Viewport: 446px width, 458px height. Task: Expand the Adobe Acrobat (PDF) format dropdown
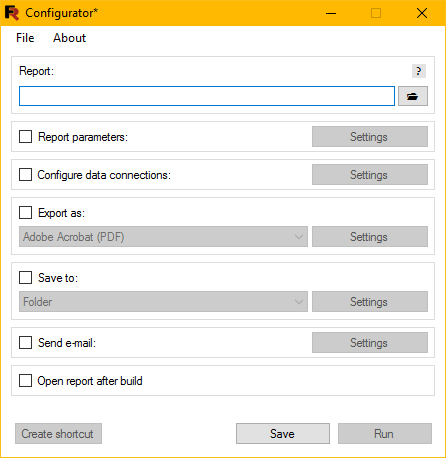[x=163, y=237]
